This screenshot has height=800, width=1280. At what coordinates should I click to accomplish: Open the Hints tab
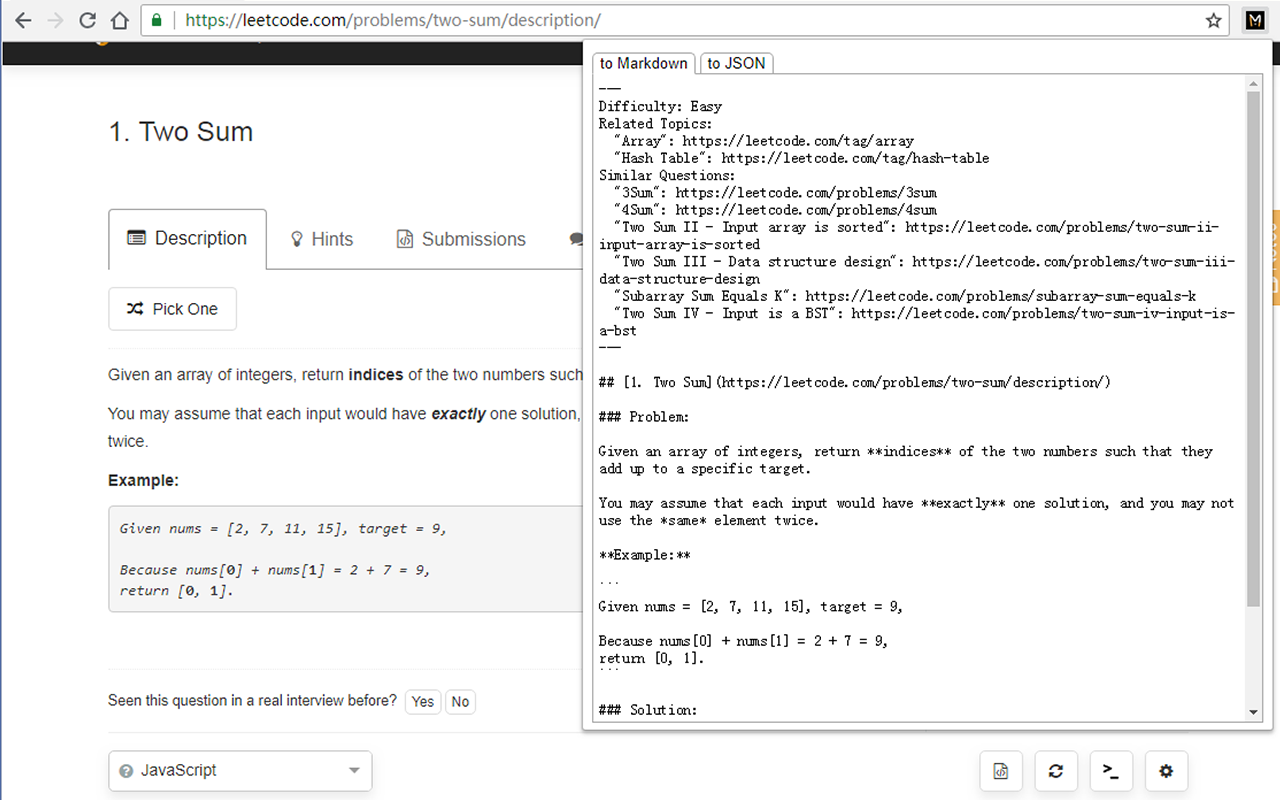point(321,239)
